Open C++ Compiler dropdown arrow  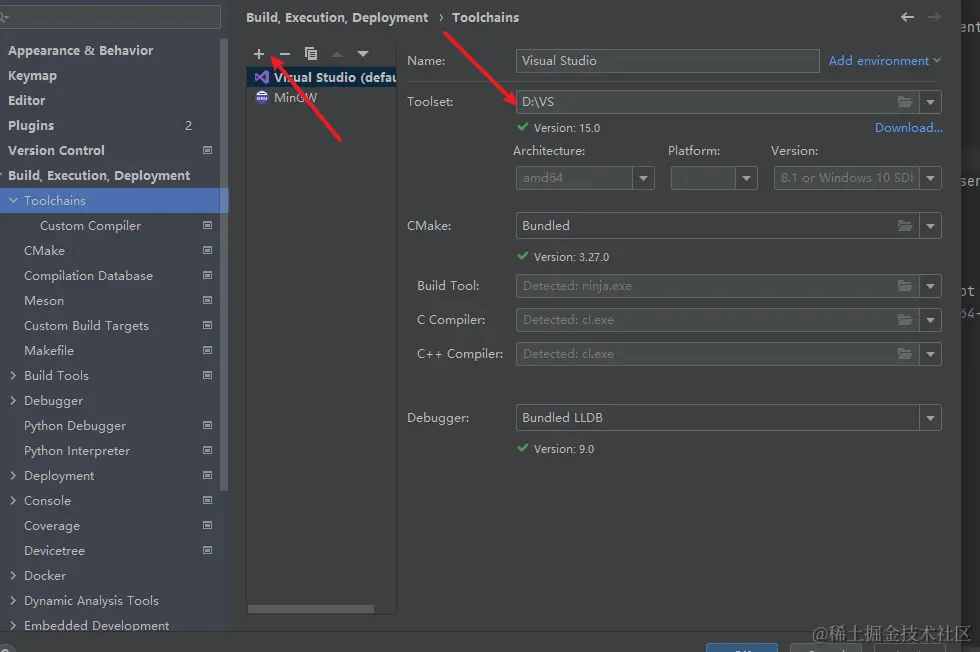[930, 354]
